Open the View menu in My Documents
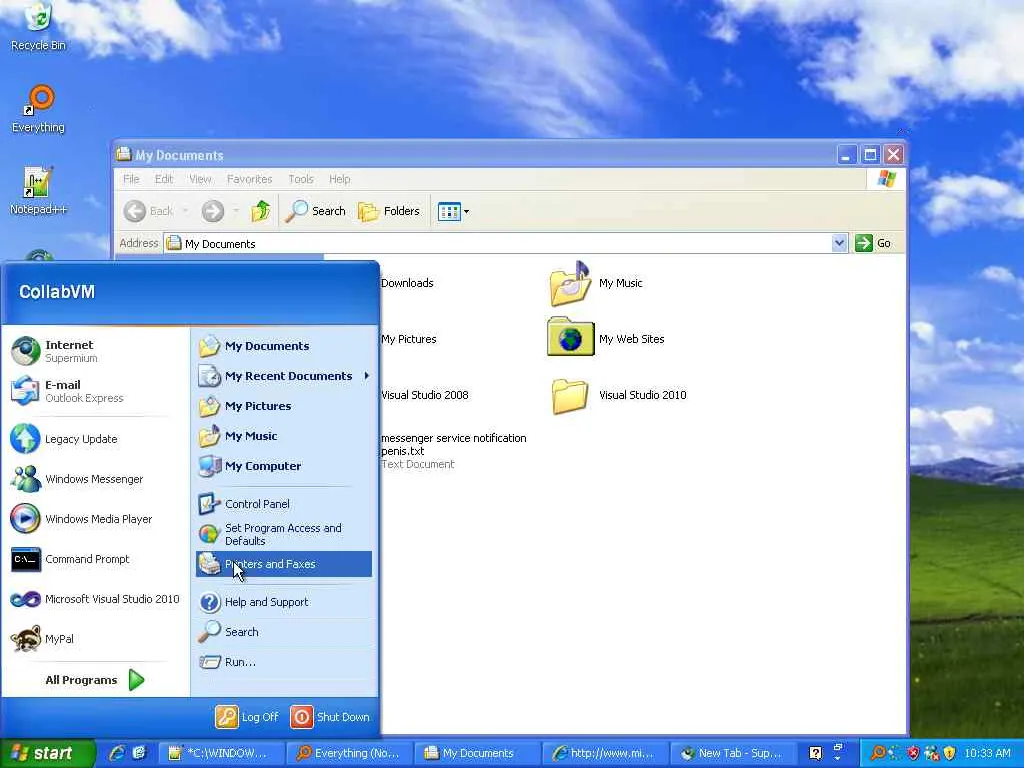Image resolution: width=1024 pixels, height=768 pixels. (x=200, y=179)
